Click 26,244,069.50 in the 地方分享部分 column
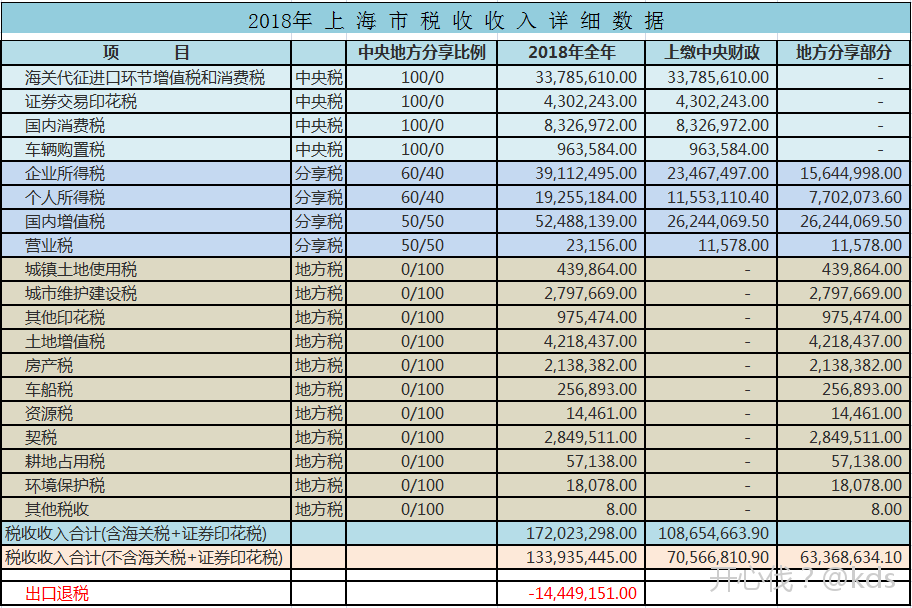This screenshot has width=912, height=608. pos(851,222)
